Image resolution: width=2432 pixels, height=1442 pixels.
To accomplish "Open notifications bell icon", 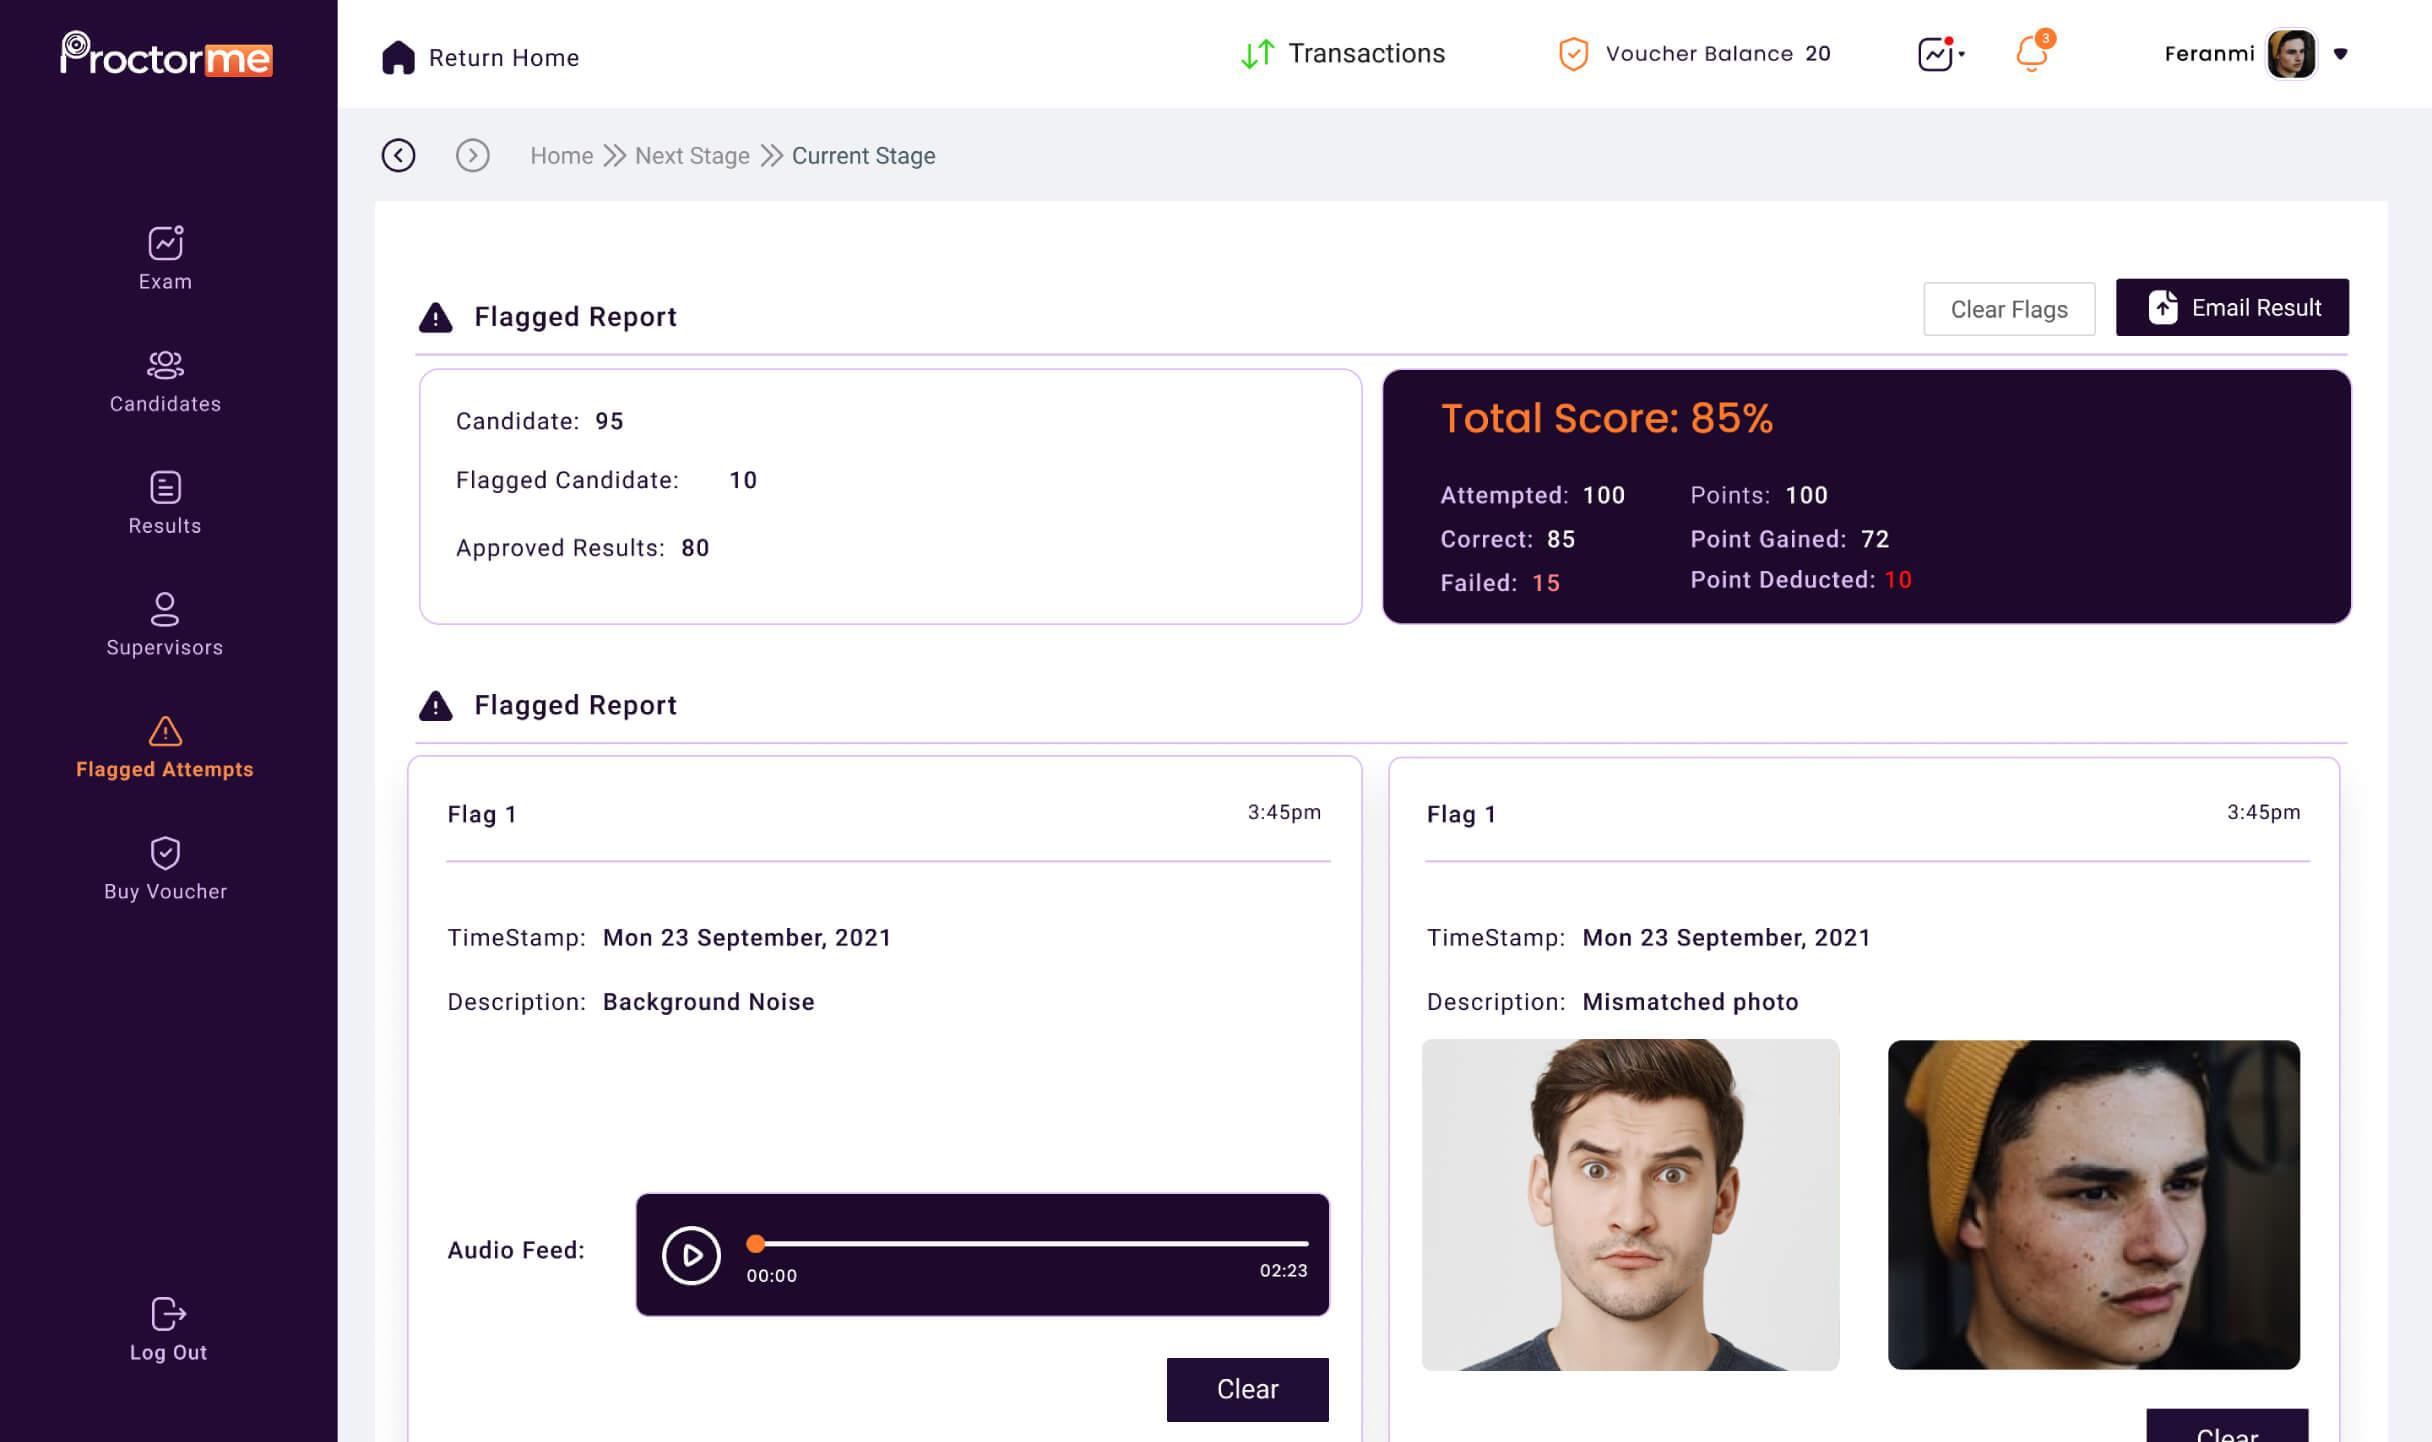I will [2031, 53].
